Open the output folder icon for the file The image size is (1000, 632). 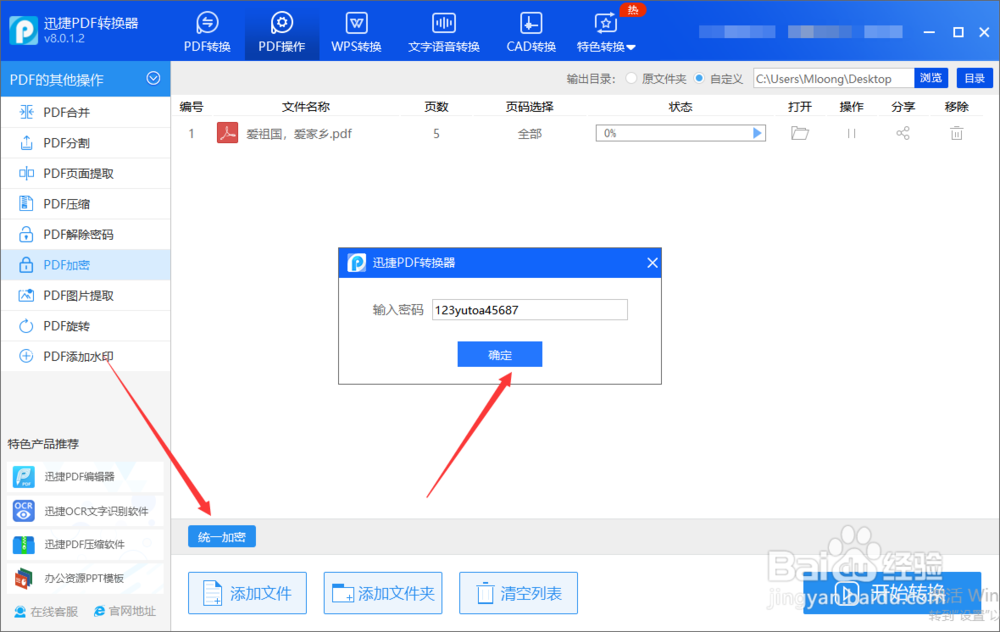point(800,133)
